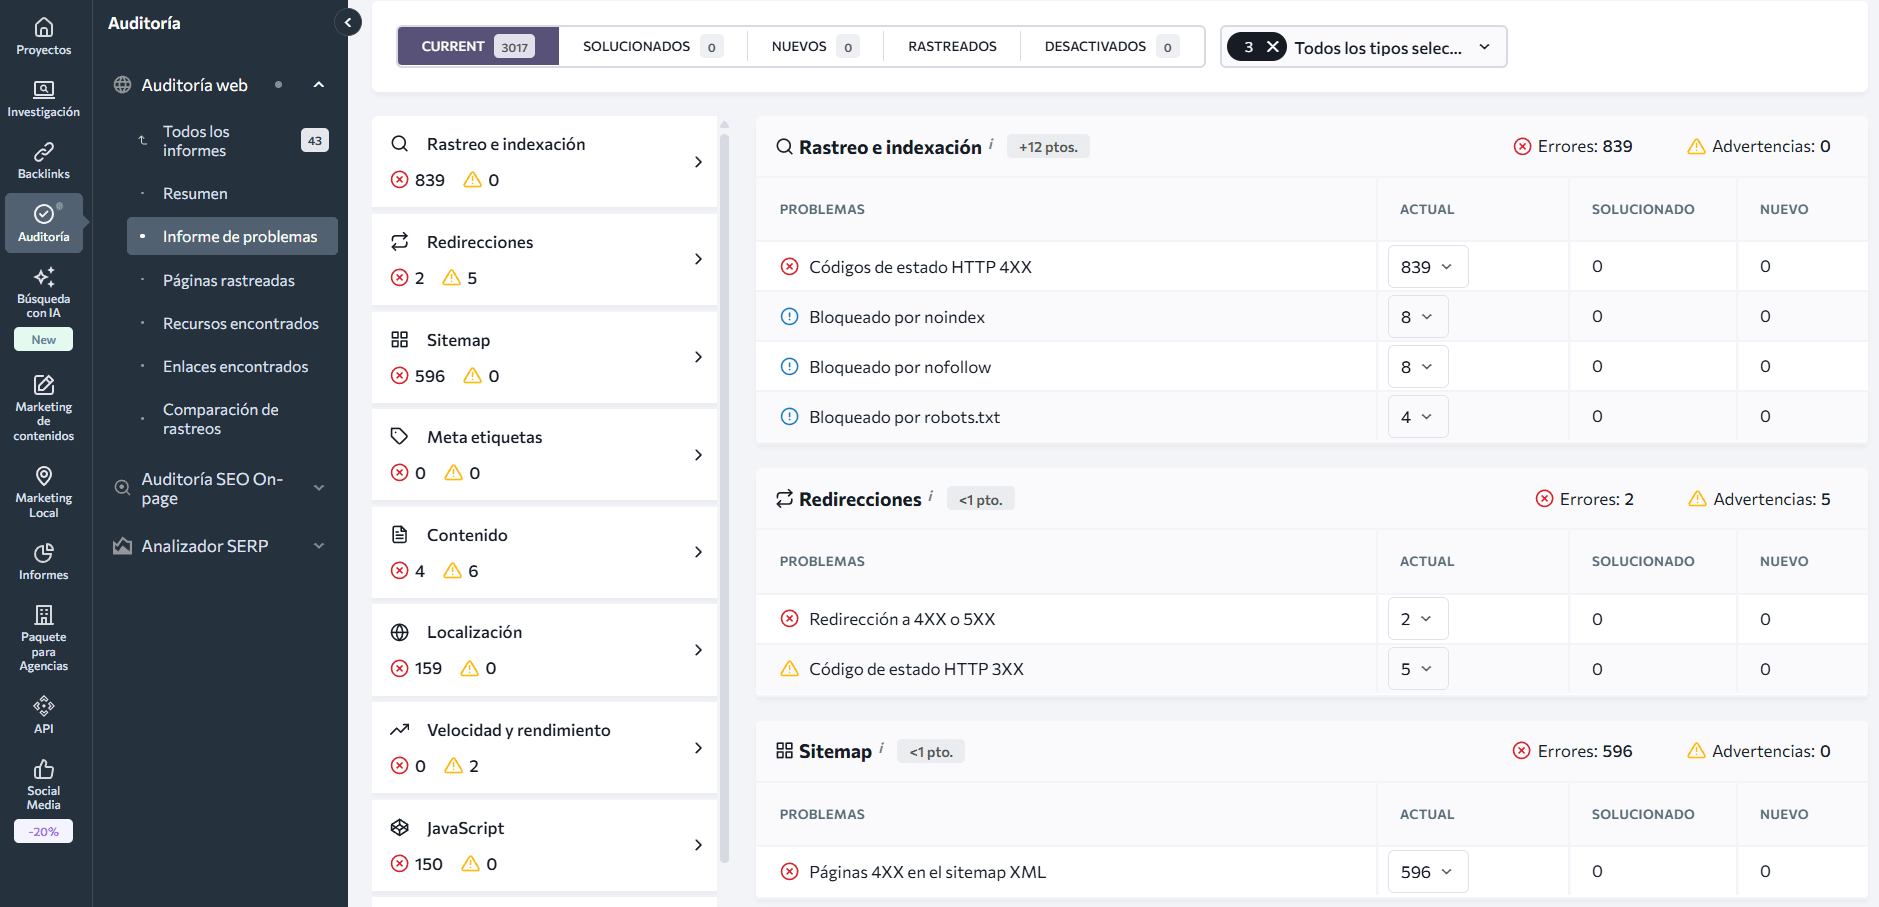The height and width of the screenshot is (907, 1879).
Task: Expand the Auditoría SEO On-page menu
Action: (319, 488)
